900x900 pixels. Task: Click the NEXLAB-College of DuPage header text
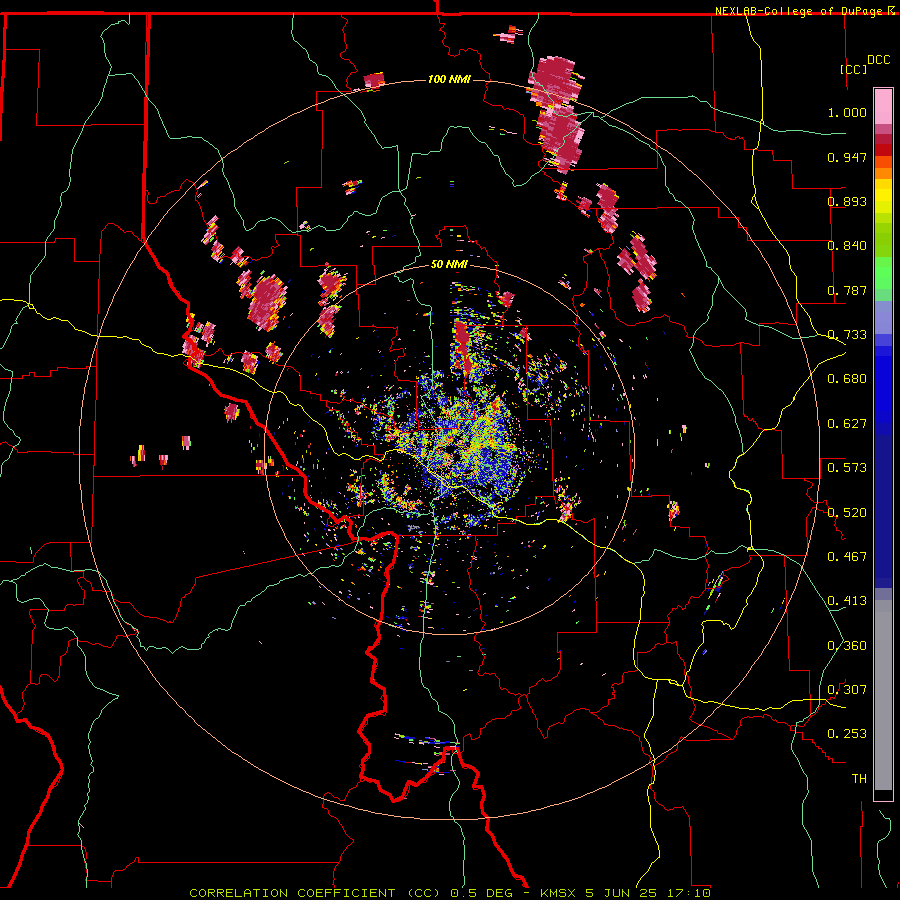click(x=798, y=11)
